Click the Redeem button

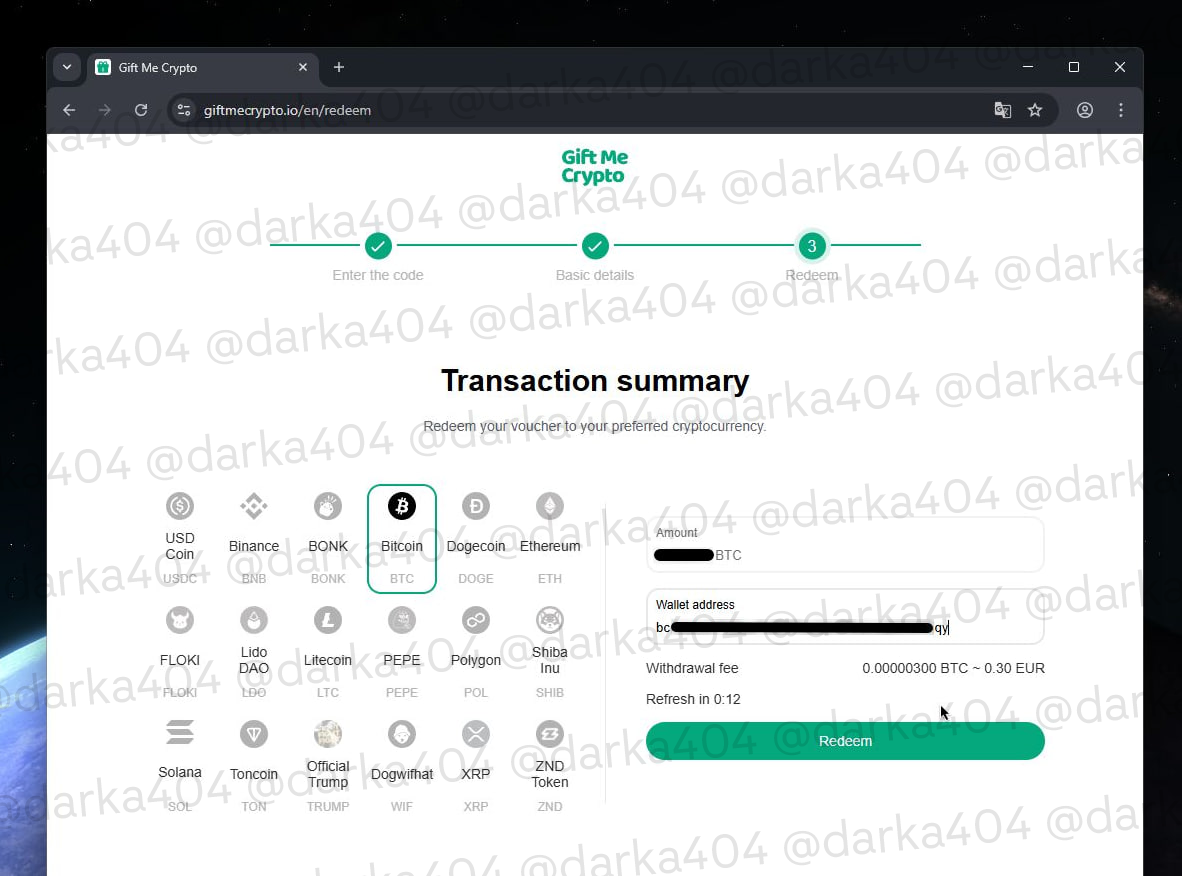coord(845,741)
